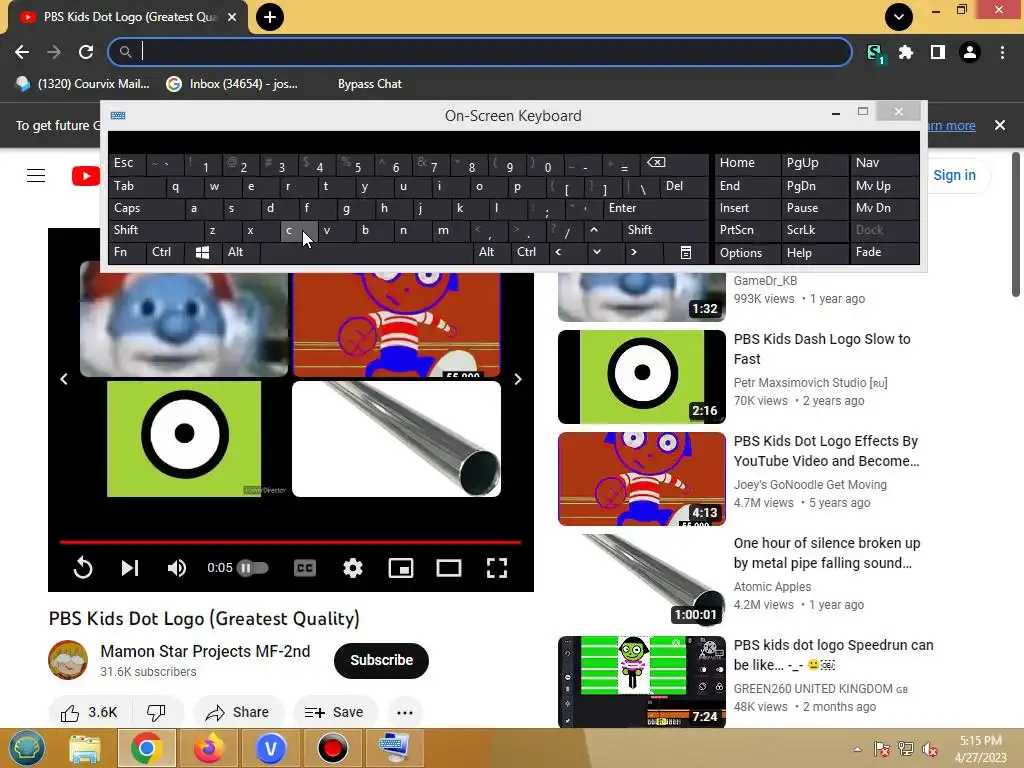This screenshot has height=768, width=1024.
Task: Click the red video progress bar
Action: [291, 542]
